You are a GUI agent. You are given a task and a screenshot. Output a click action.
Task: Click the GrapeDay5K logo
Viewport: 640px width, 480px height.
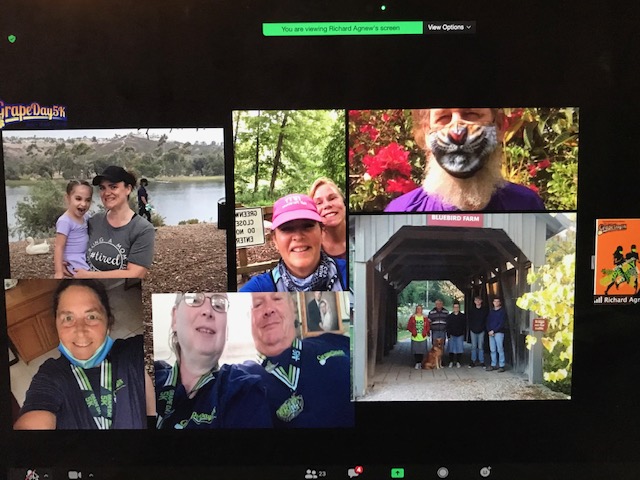[x=33, y=112]
